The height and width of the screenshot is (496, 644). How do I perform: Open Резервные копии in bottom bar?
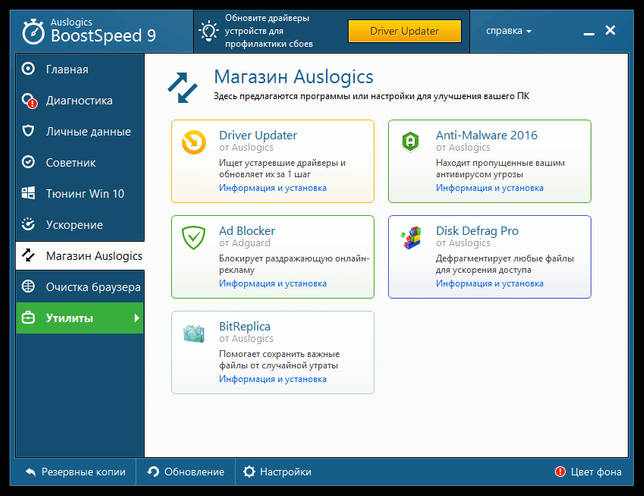74,472
